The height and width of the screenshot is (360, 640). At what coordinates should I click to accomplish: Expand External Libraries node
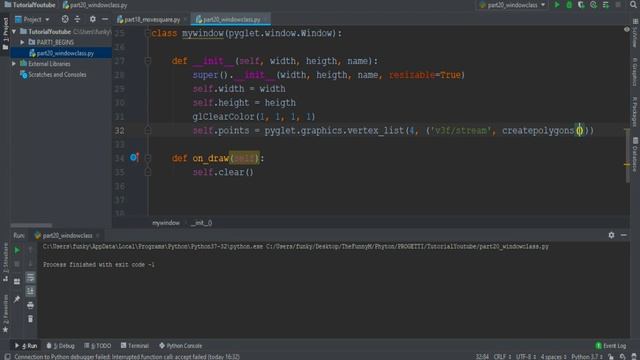point(14,64)
